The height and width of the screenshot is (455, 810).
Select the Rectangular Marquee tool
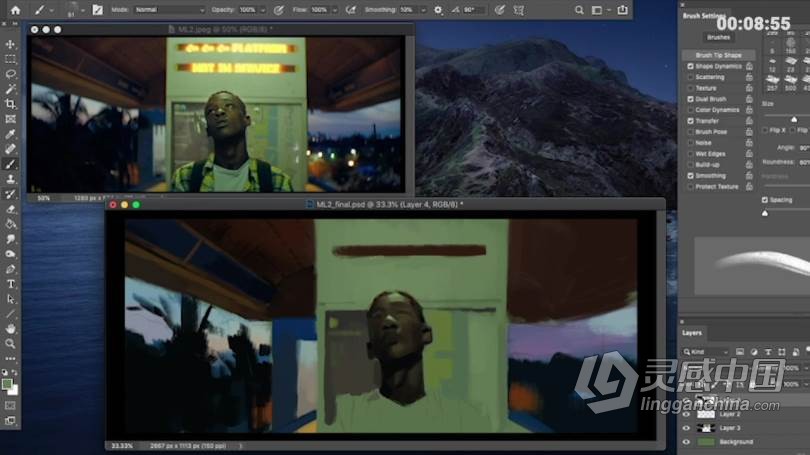(10, 59)
